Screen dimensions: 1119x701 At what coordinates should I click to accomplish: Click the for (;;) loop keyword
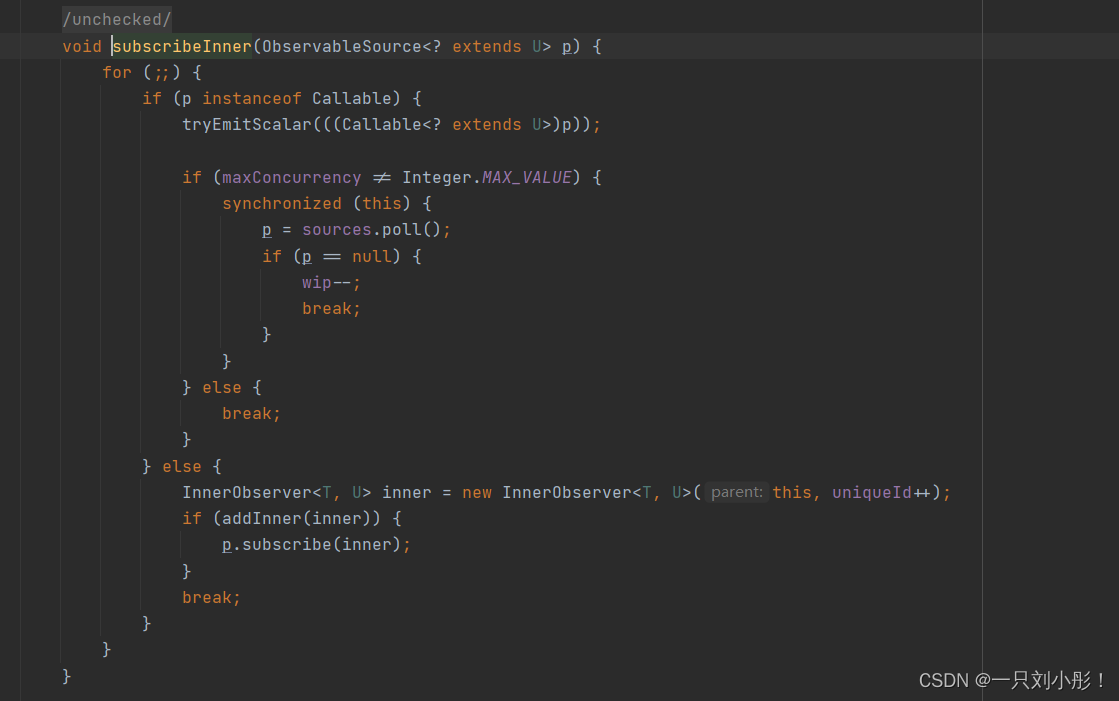(117, 72)
